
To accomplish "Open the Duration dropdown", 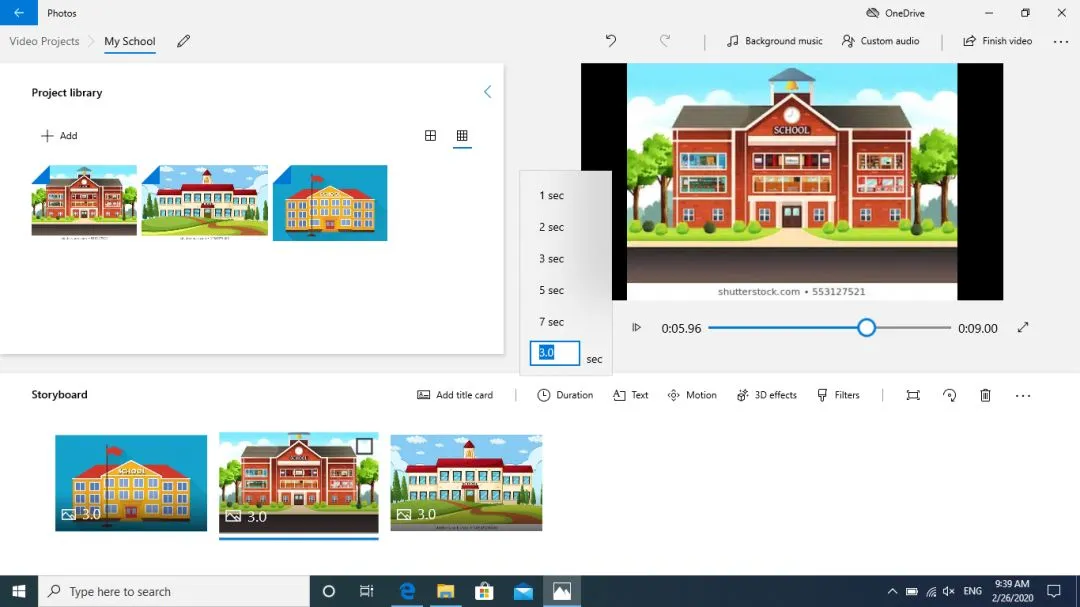I will tap(565, 395).
